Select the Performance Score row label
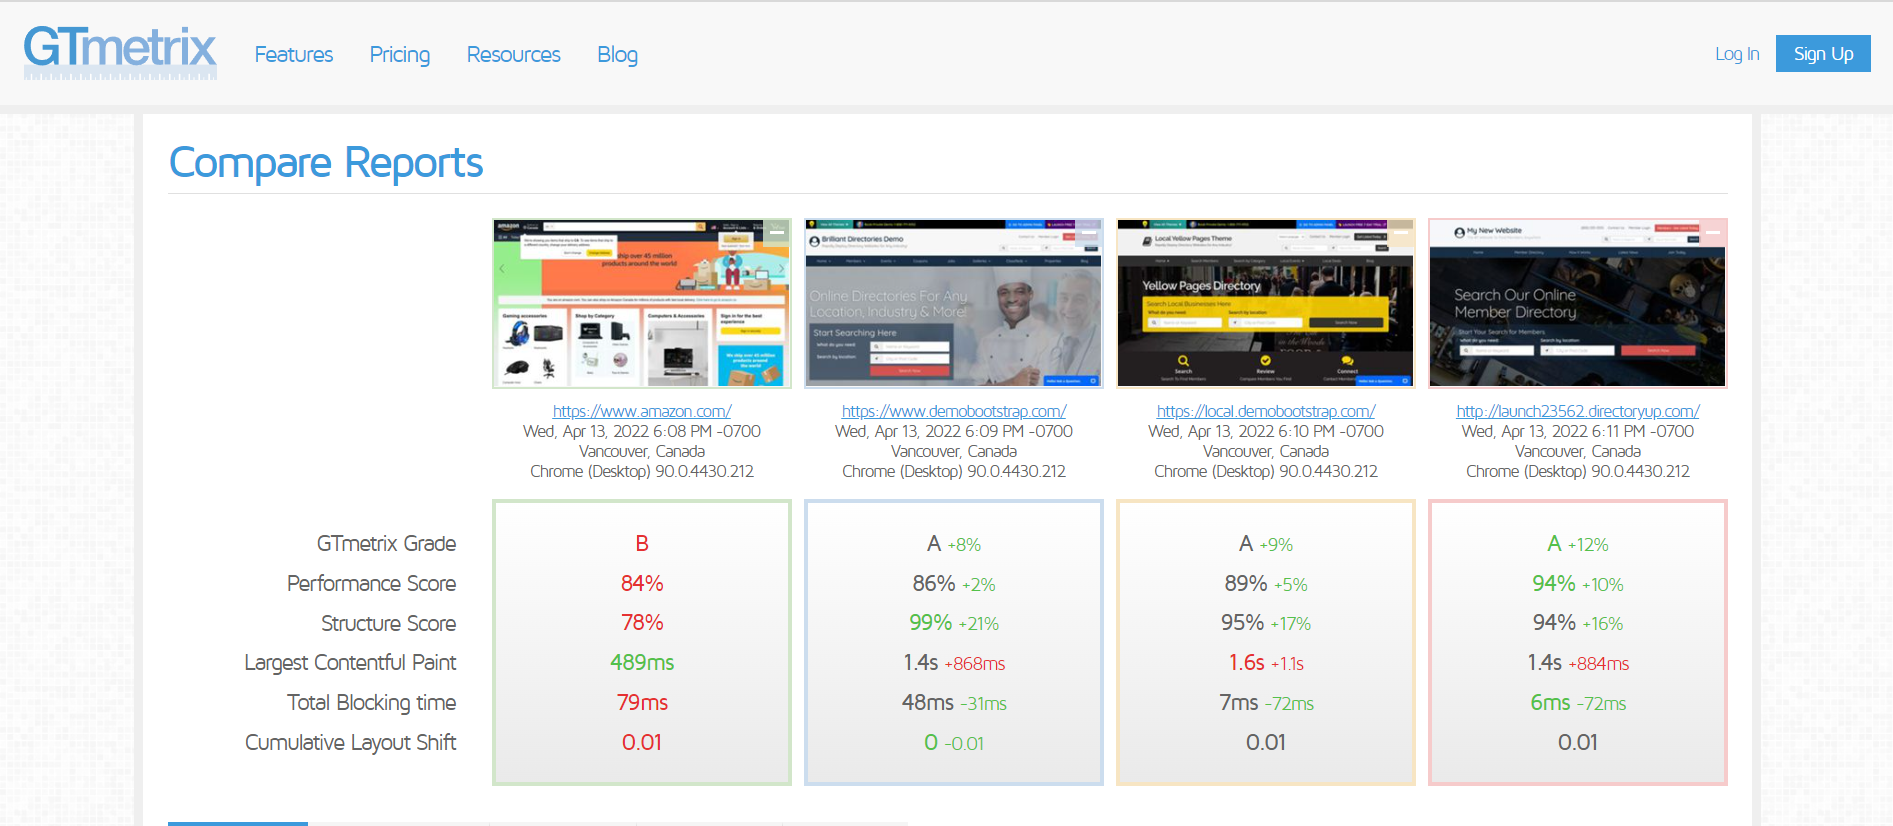1893x826 pixels. coord(371,583)
